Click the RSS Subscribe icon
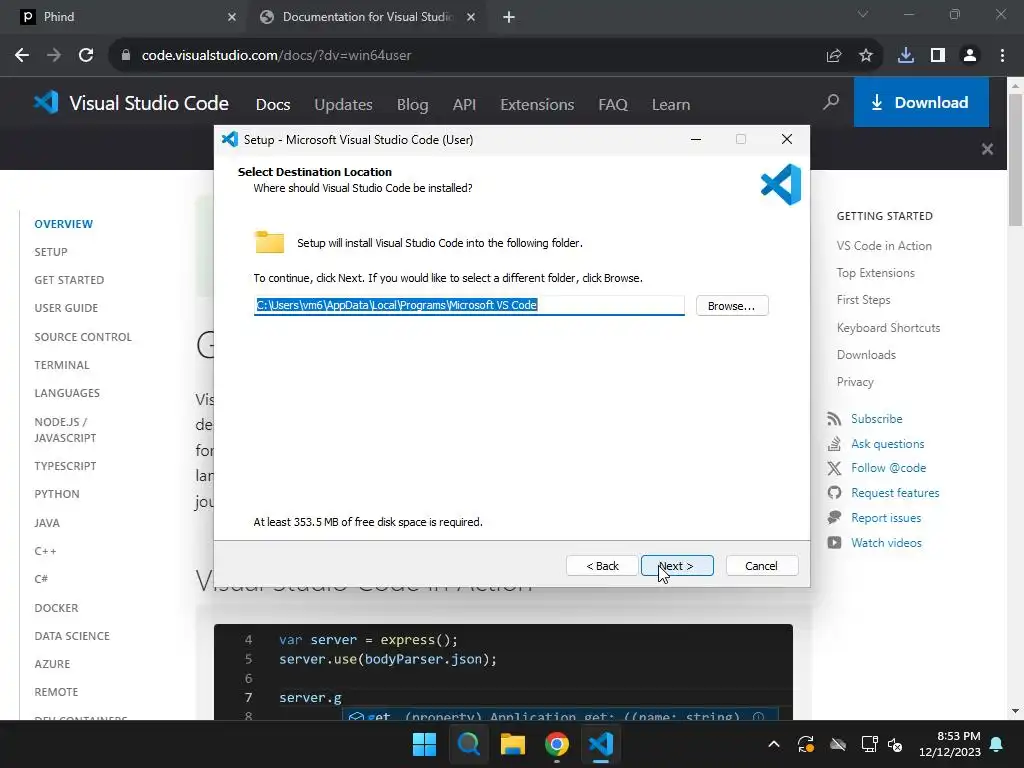Viewport: 1024px width, 768px height. pyautogui.click(x=834, y=419)
